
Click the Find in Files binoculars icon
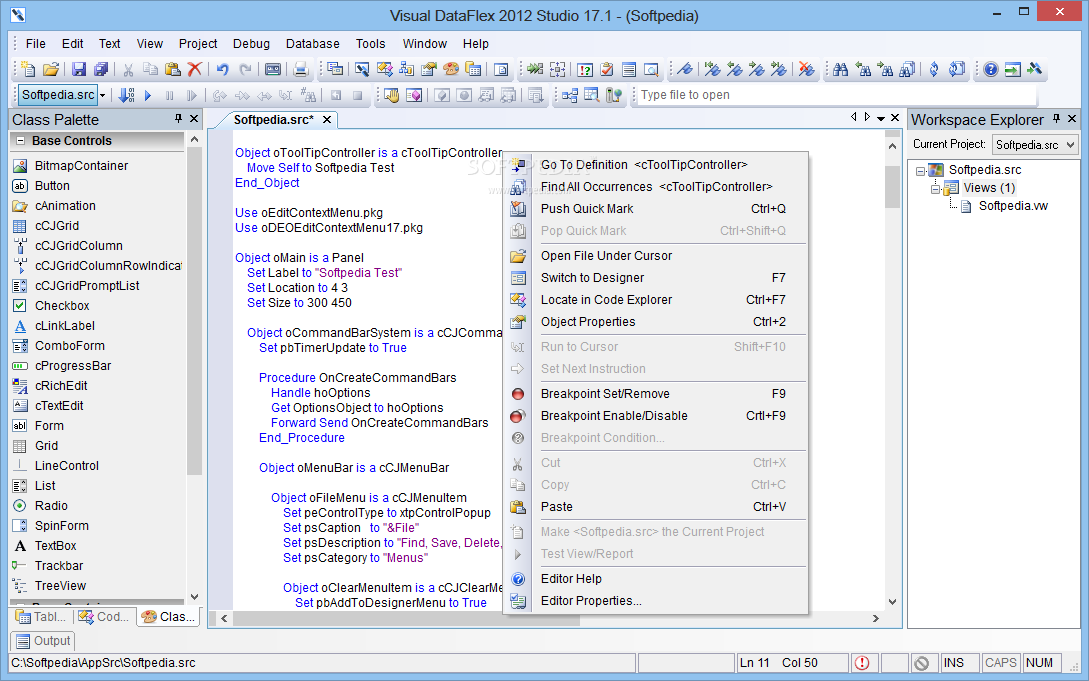[x=907, y=69]
